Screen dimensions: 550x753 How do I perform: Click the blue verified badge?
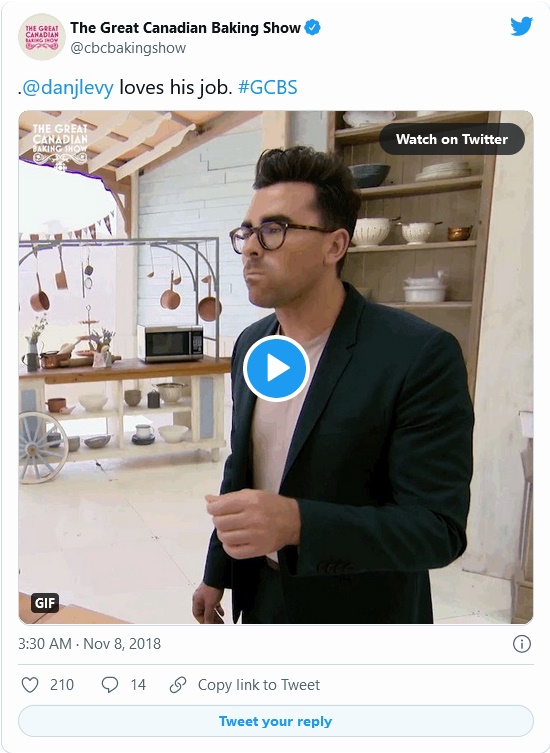313,27
